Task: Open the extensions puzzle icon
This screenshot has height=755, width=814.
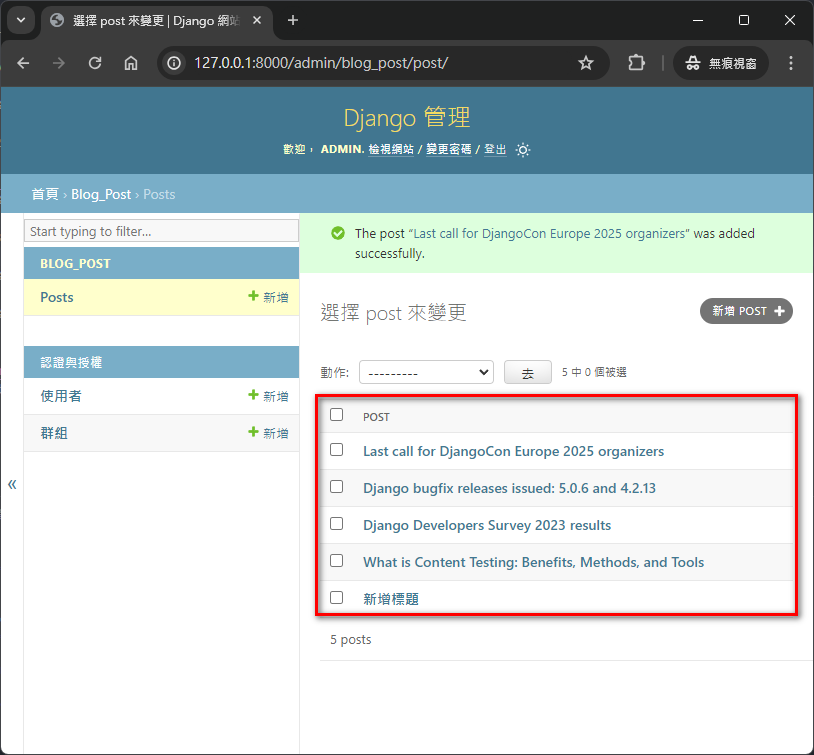Action: (636, 63)
